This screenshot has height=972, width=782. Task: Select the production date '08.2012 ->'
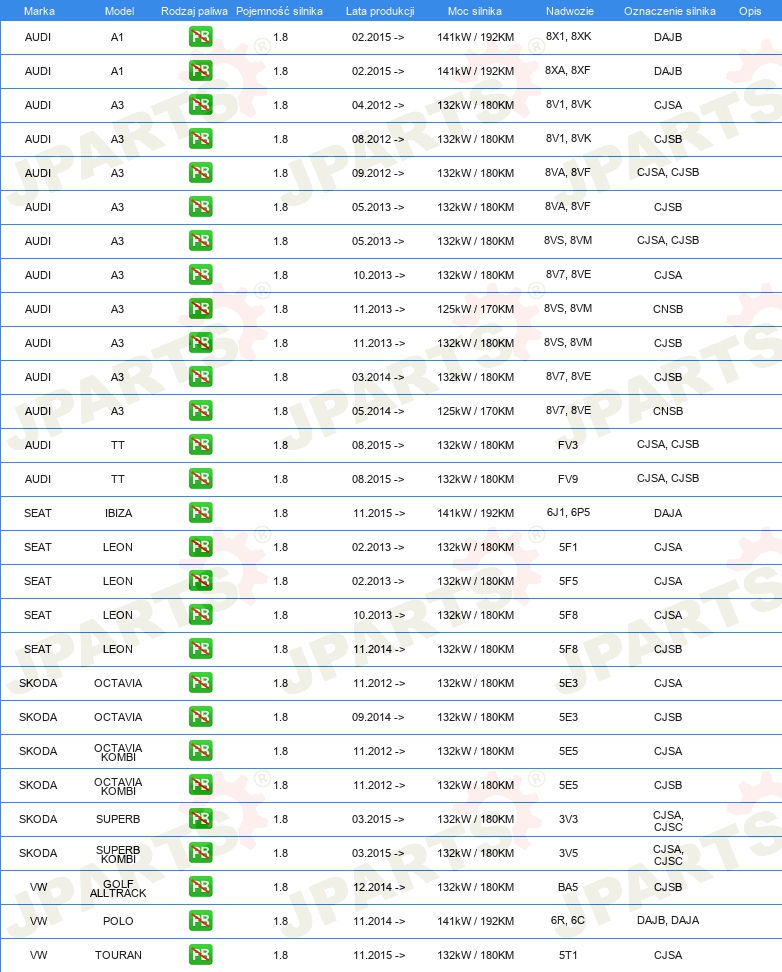click(x=378, y=139)
